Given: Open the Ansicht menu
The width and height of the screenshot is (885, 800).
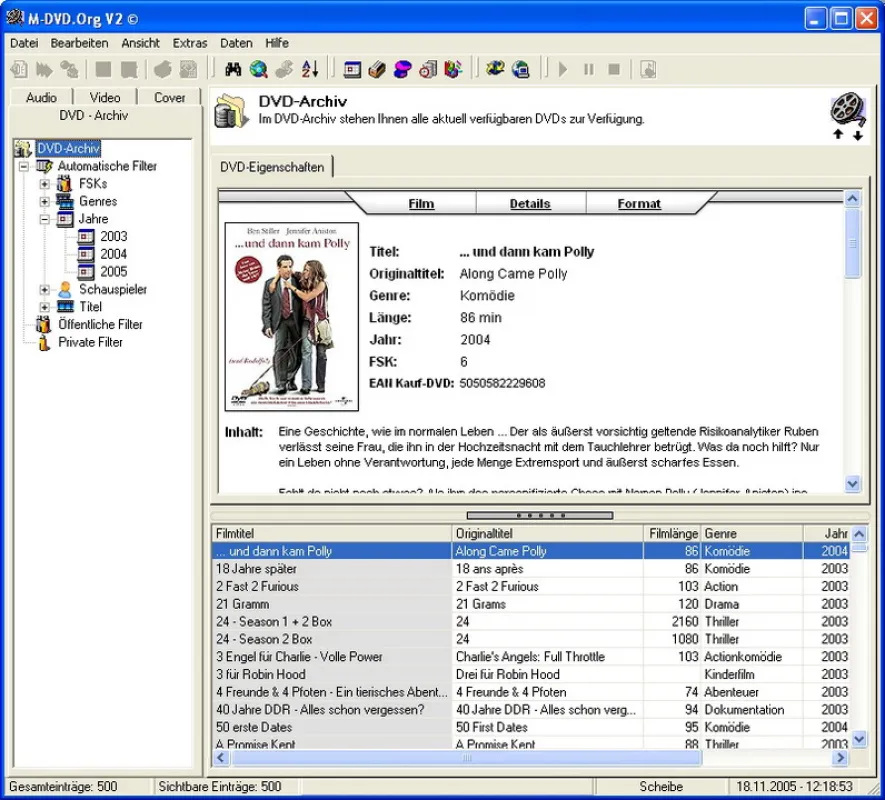Looking at the screenshot, I should coord(141,43).
